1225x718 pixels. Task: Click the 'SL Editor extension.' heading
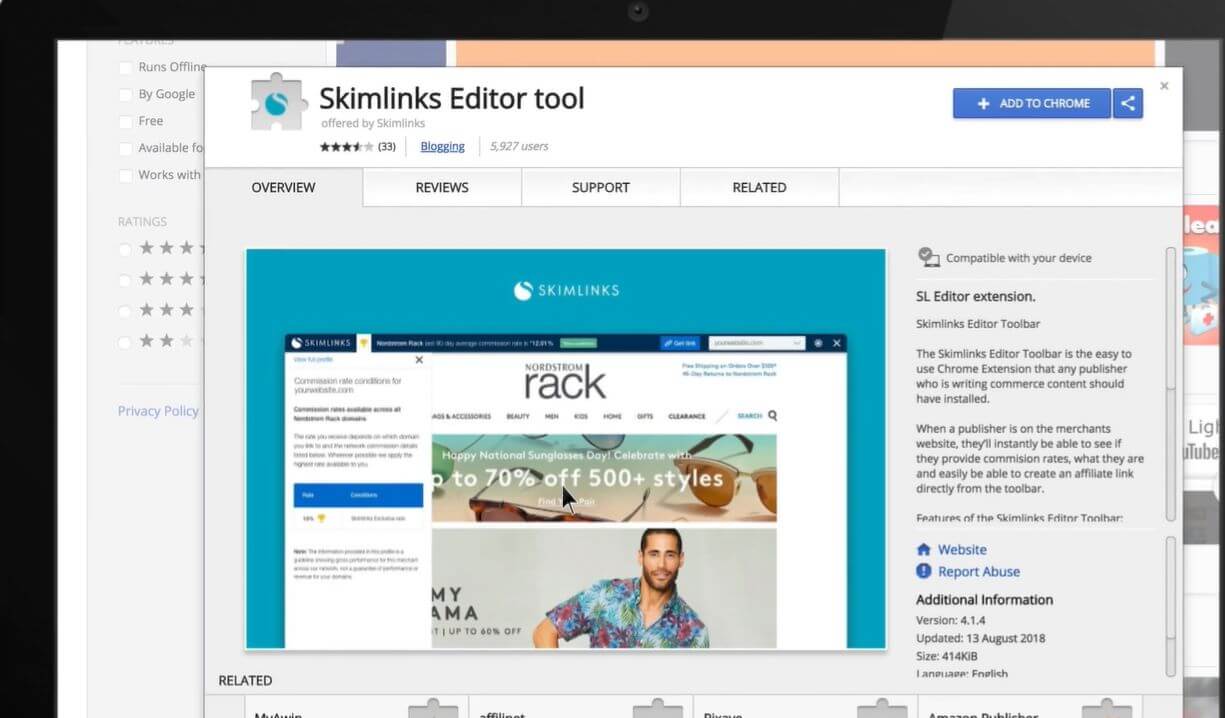[976, 296]
